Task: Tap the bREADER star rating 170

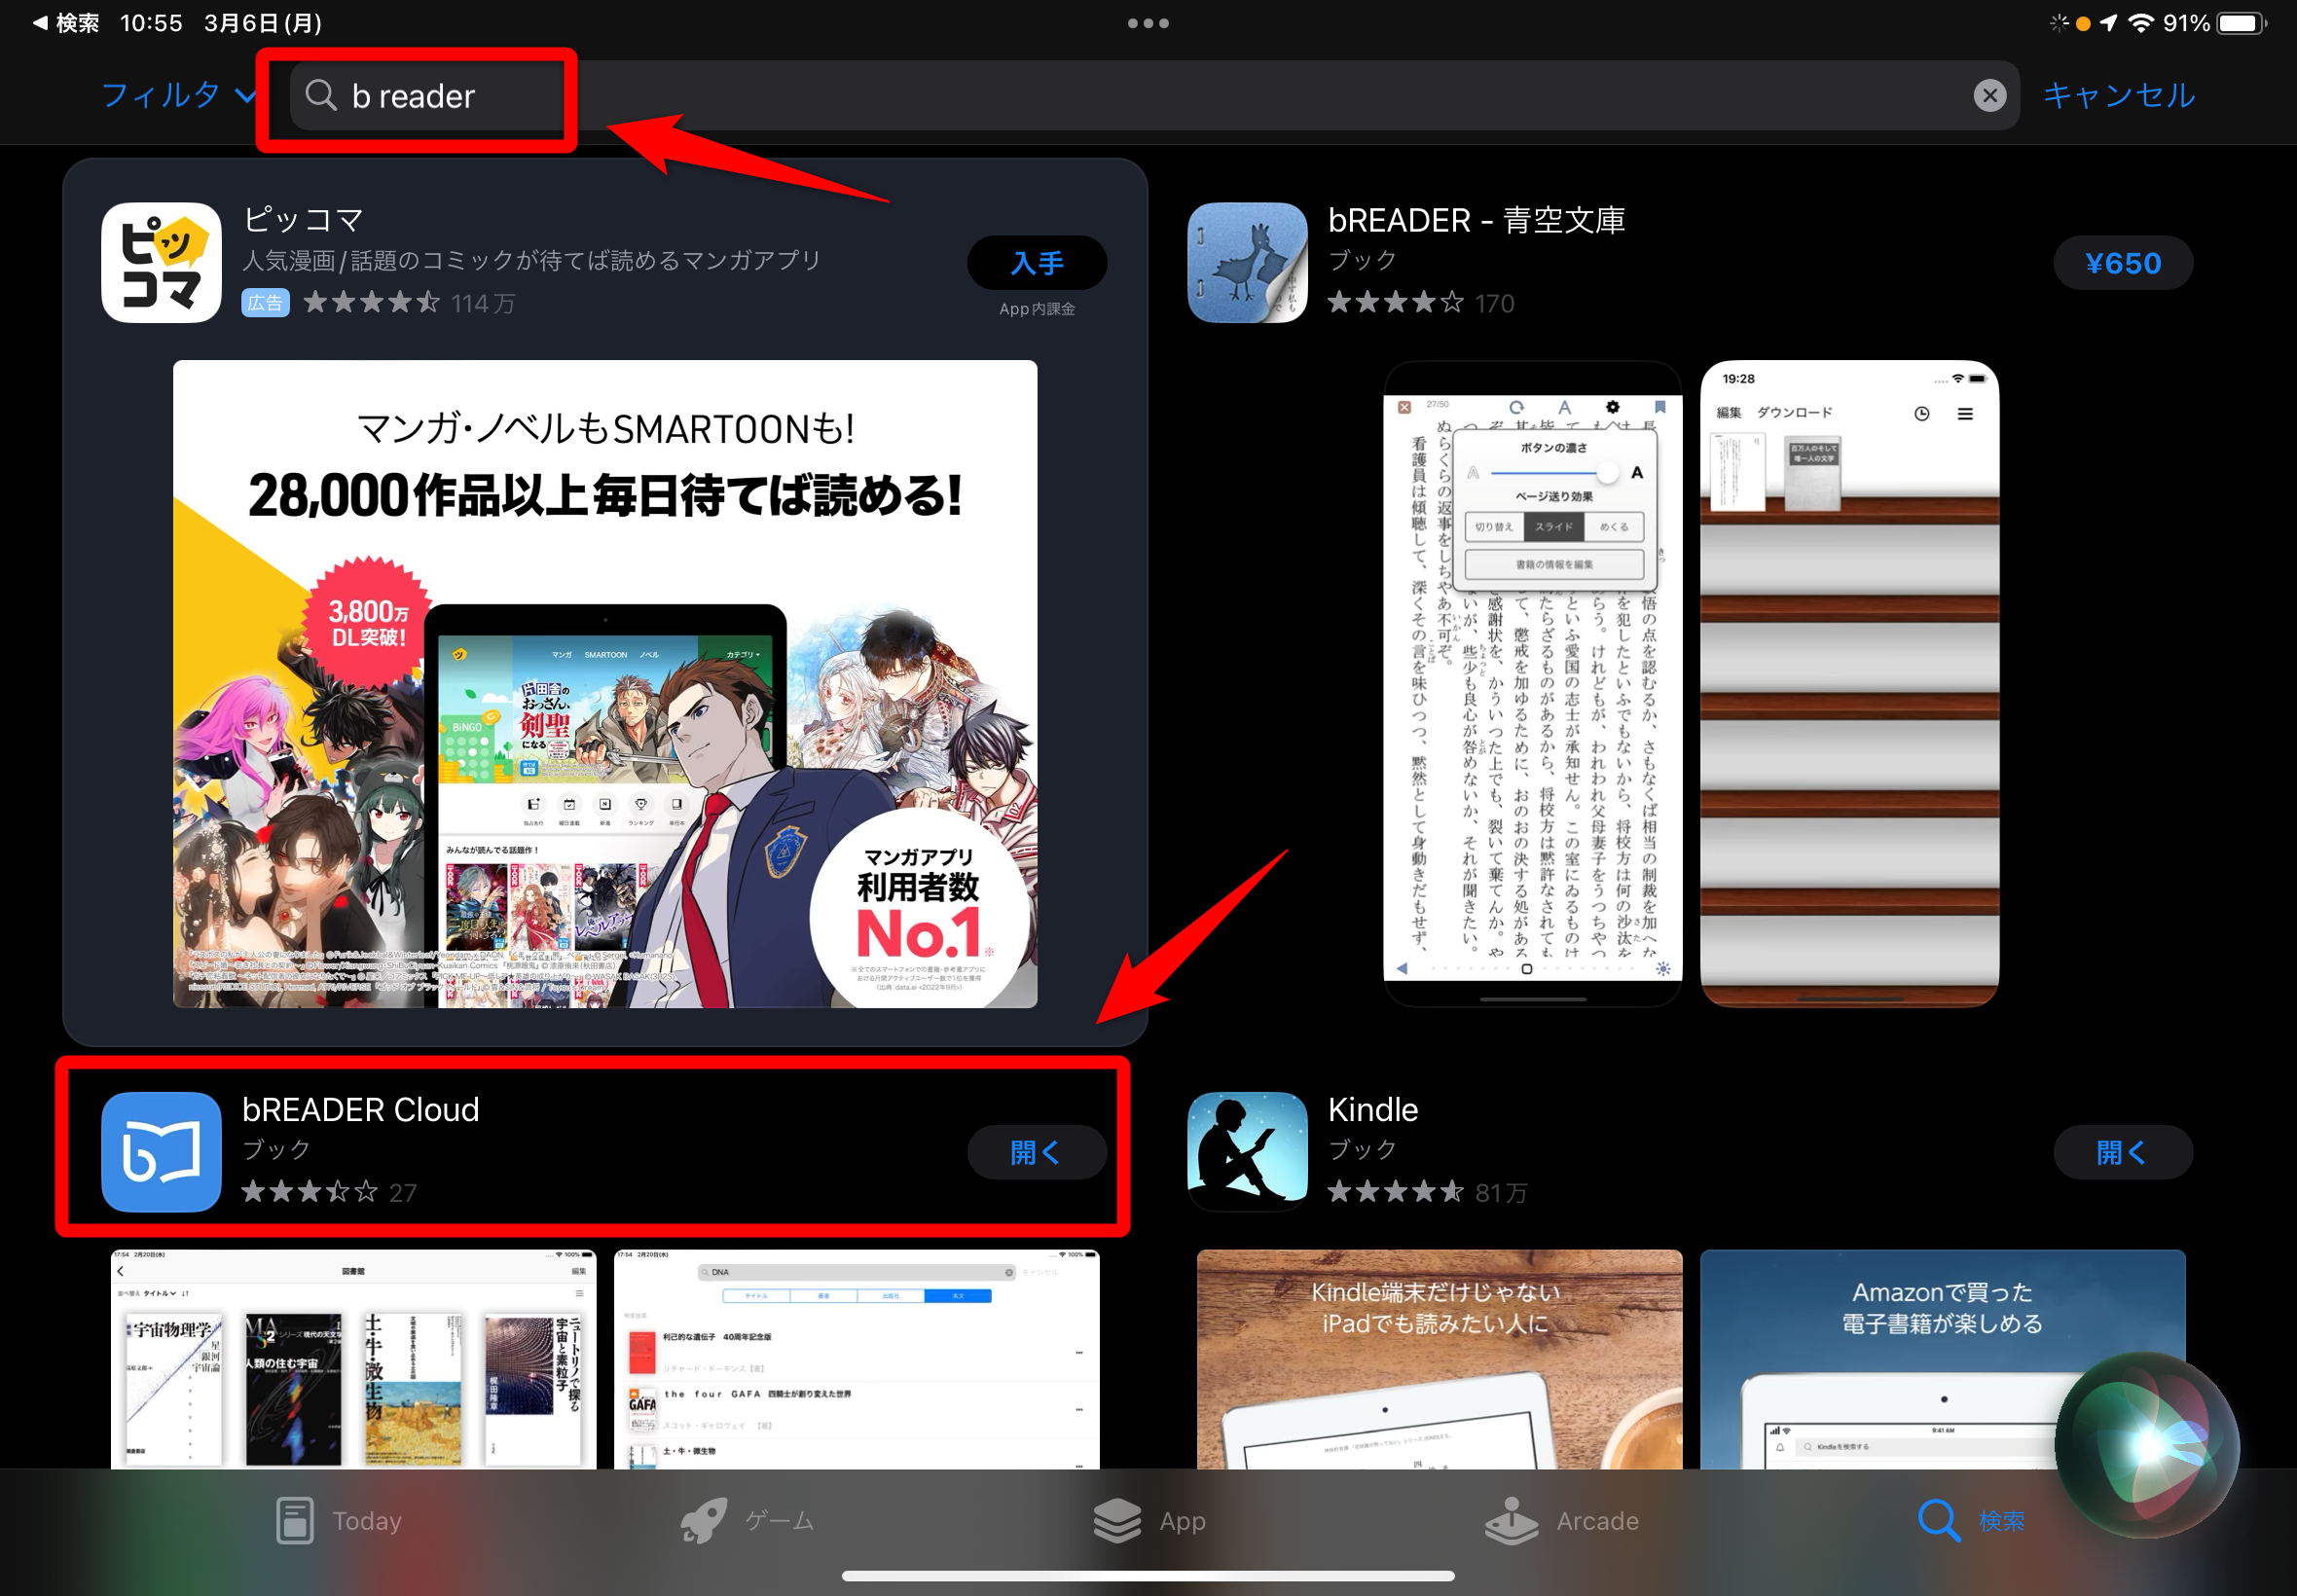Action: coord(1420,302)
